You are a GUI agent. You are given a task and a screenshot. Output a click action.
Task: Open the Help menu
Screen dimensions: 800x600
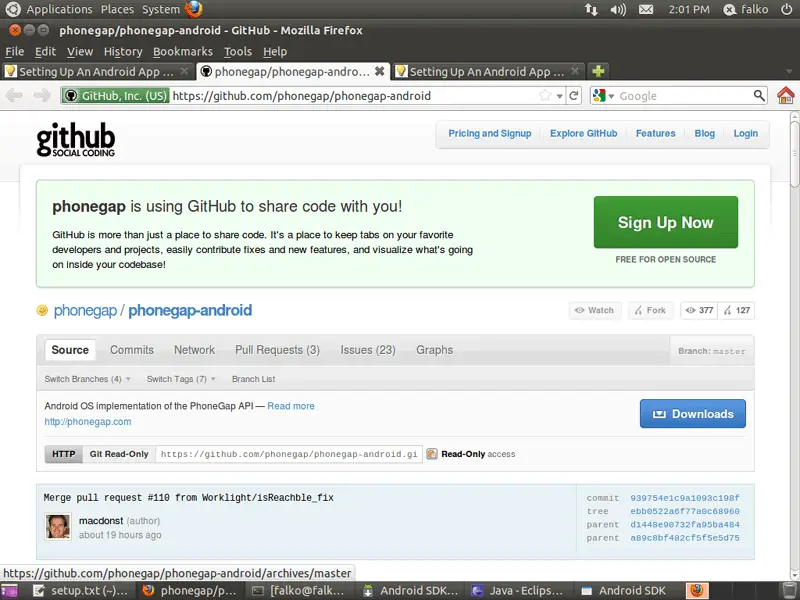pyautogui.click(x=275, y=52)
